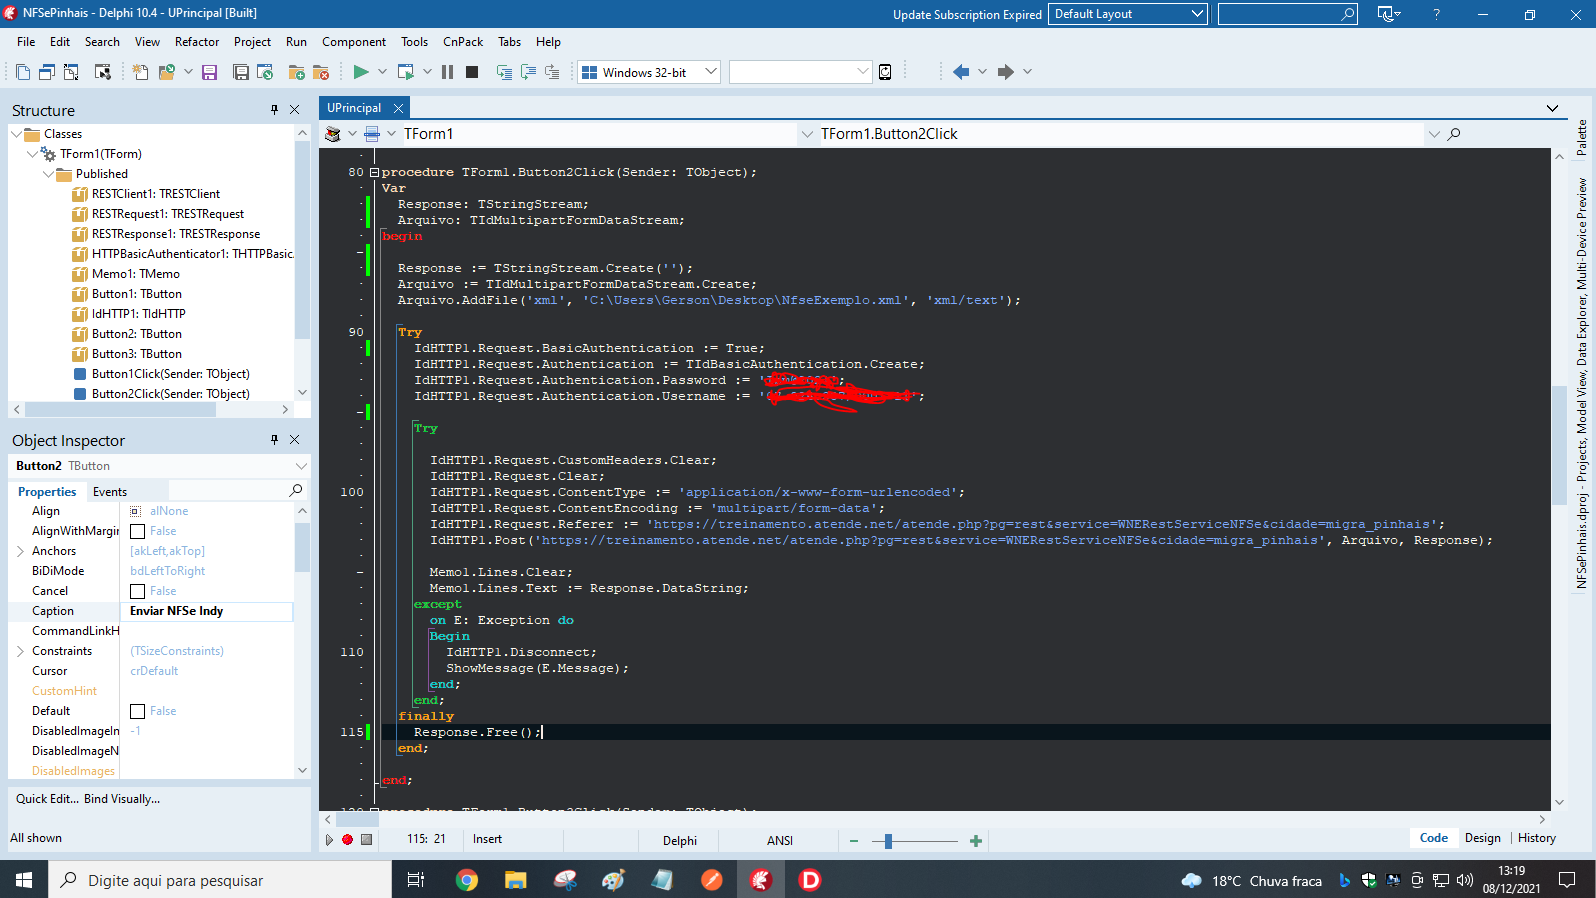Toggle the Cancel property checkbox
The height and width of the screenshot is (898, 1596).
tap(138, 592)
